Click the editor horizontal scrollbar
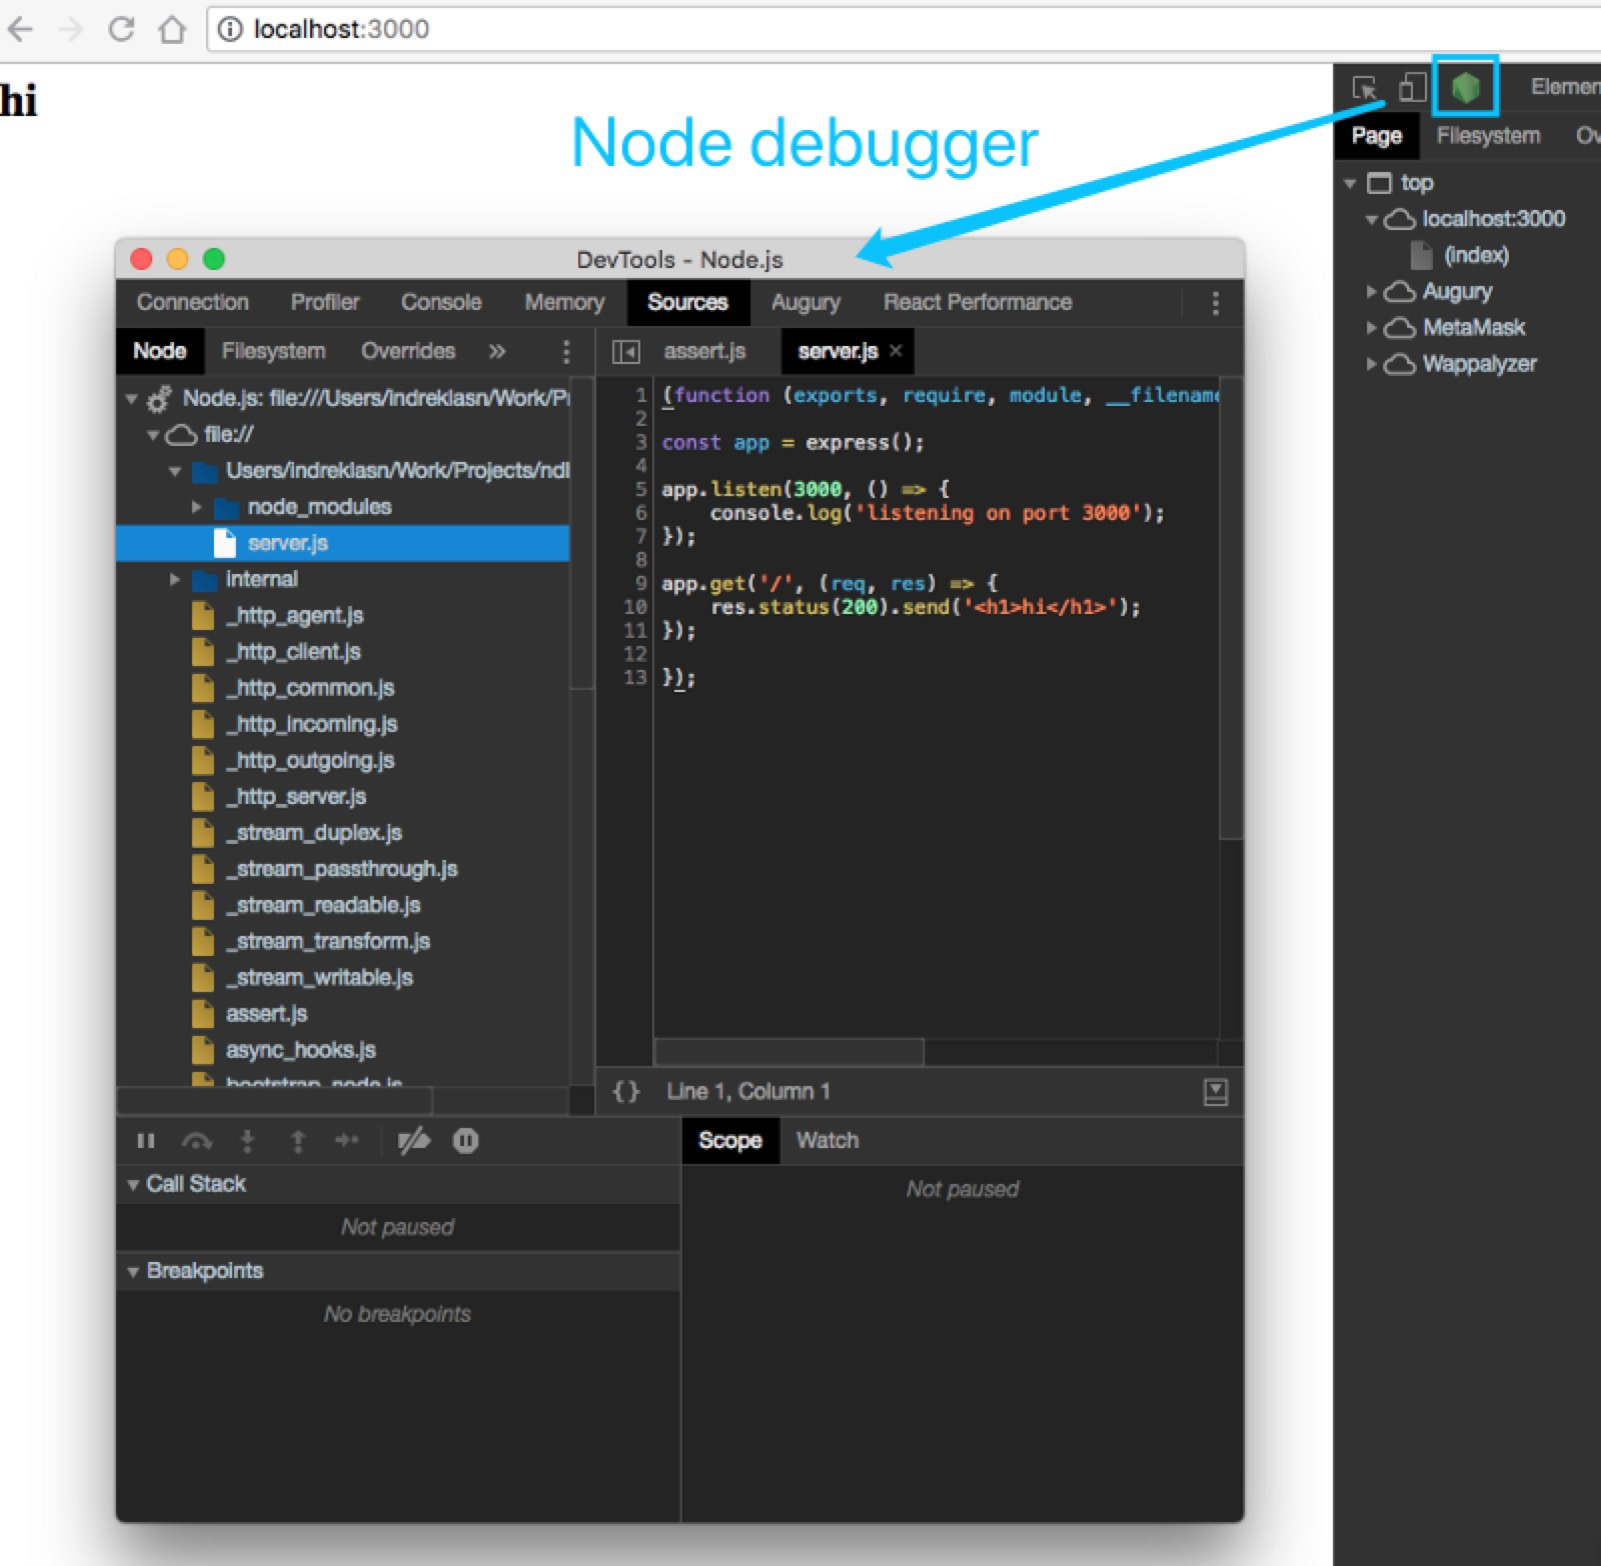This screenshot has height=1566, width=1601. pos(788,1052)
